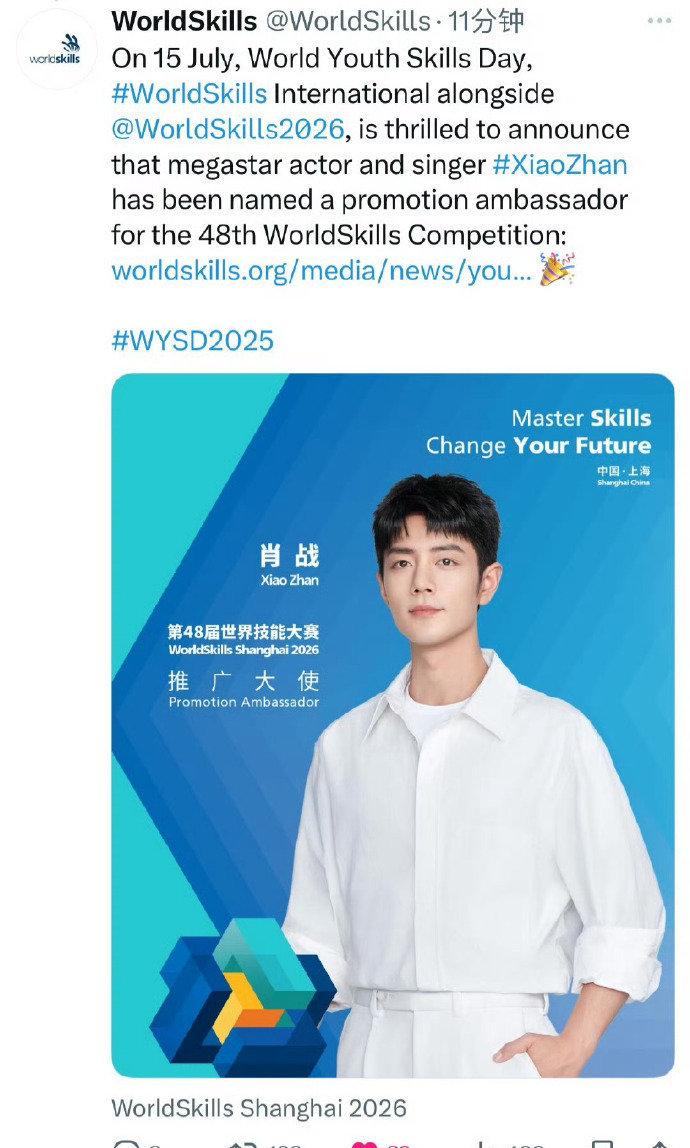Click the share arrow icon

point(660,1144)
